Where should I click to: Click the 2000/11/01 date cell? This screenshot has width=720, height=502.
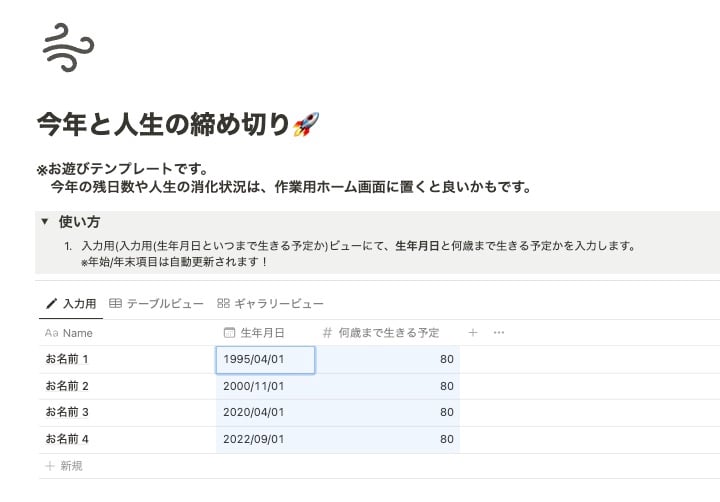tap(265, 386)
